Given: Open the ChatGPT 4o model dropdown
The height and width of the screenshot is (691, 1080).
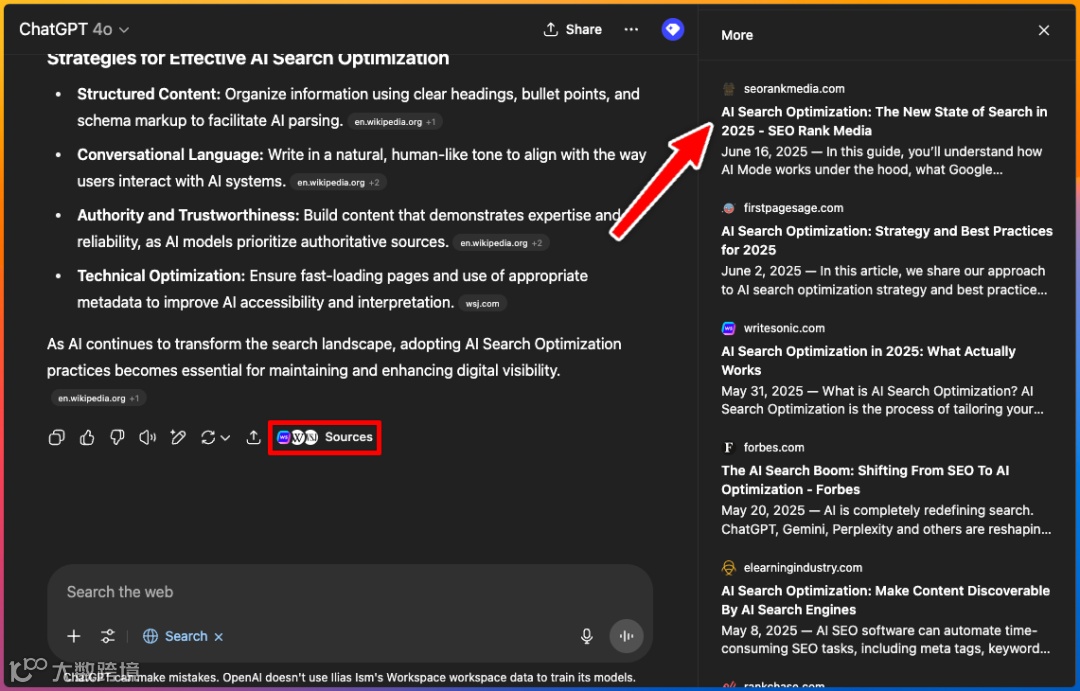Looking at the screenshot, I should tap(74, 30).
